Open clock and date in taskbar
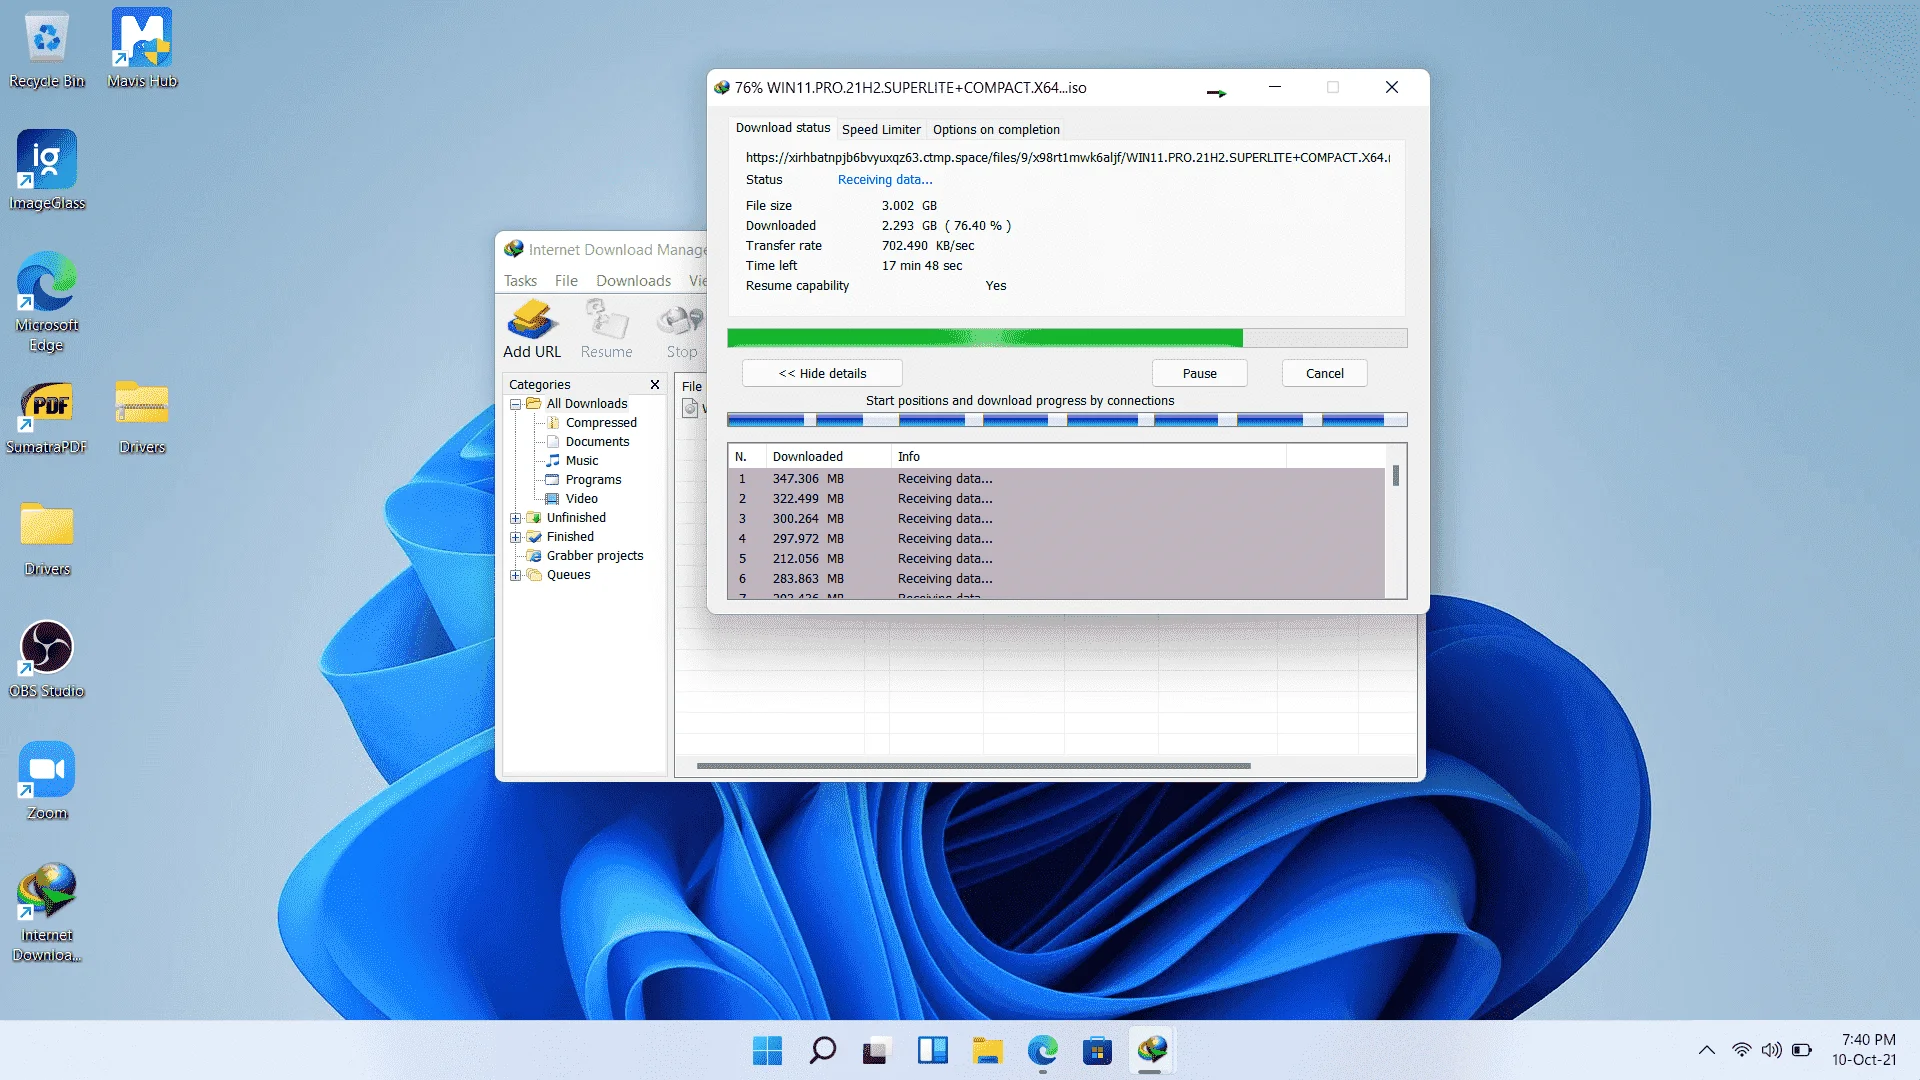 point(1864,1050)
